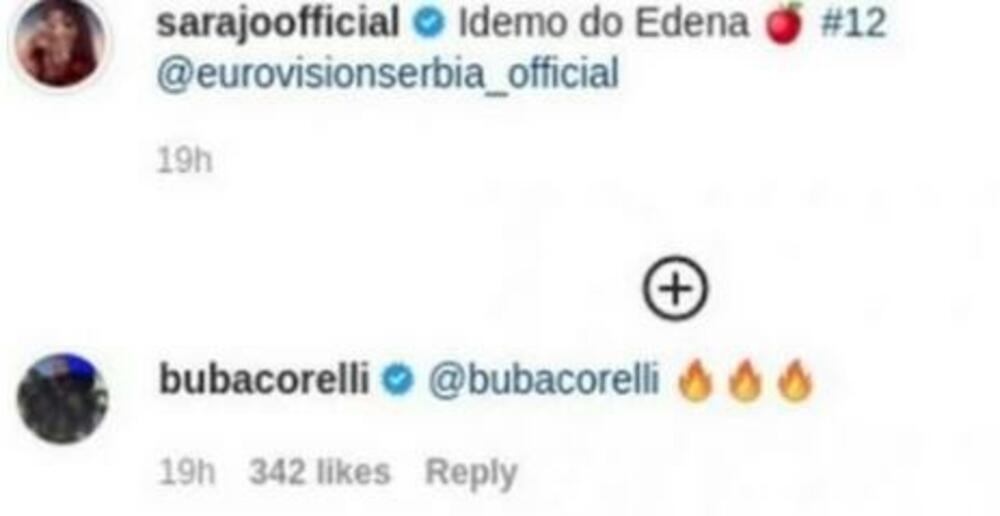Image resolution: width=1000 pixels, height=516 pixels.
Task: Follow the @eurovisionserbia_official mention
Action: pyautogui.click(x=388, y=74)
